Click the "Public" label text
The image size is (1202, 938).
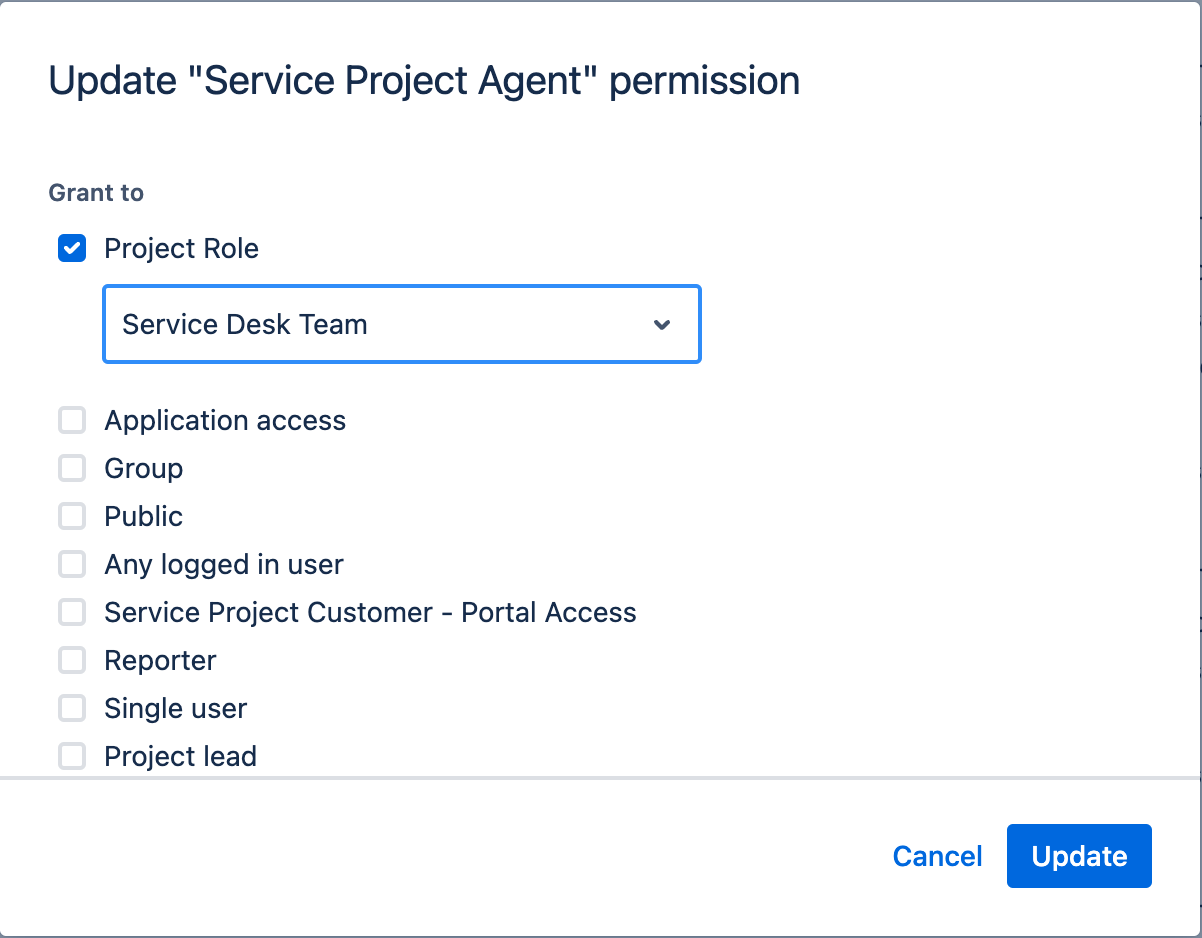point(144,517)
